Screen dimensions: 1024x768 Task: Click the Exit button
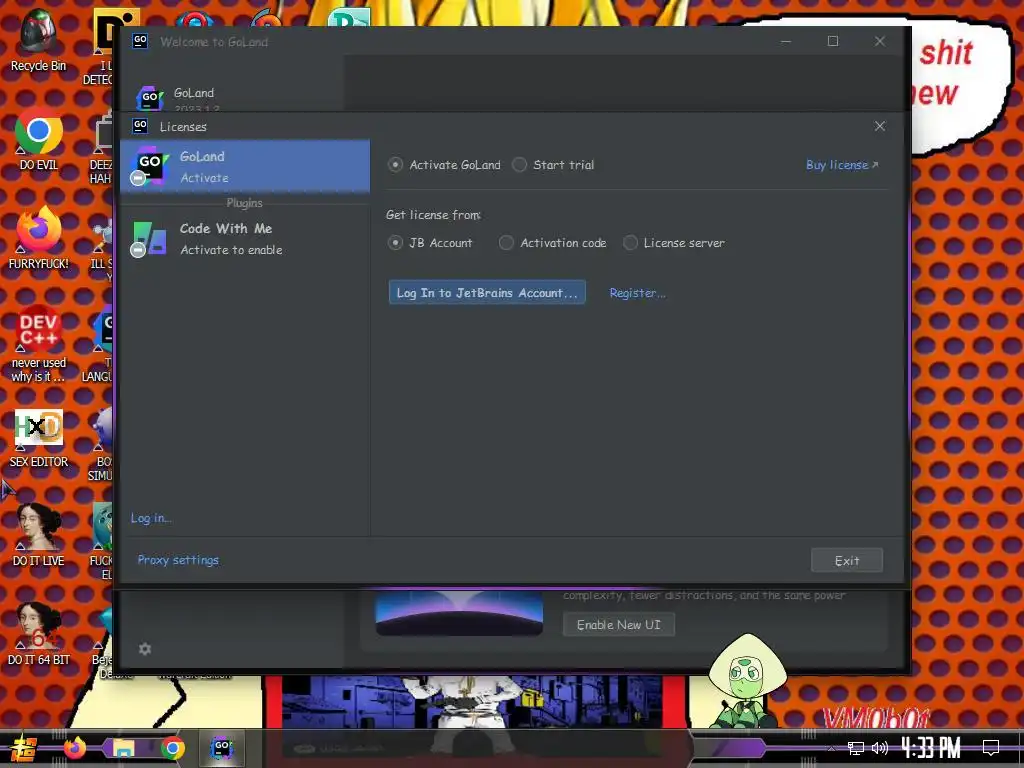(847, 560)
